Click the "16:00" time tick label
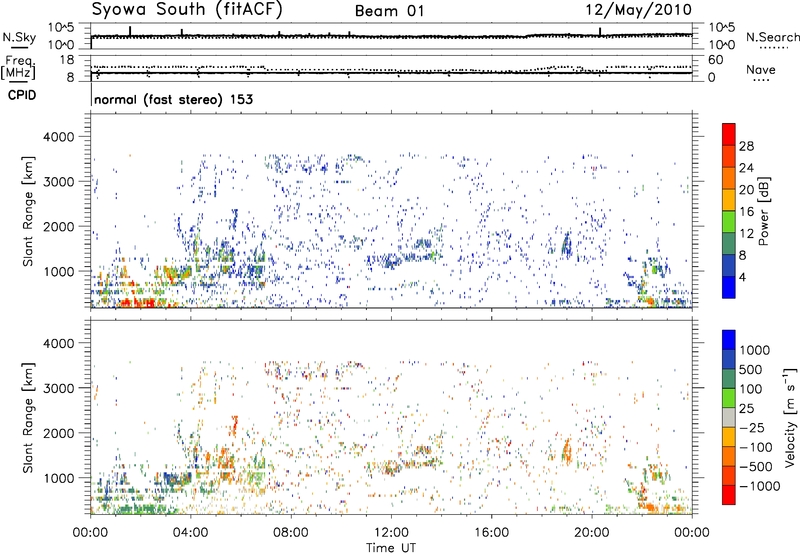 491,533
